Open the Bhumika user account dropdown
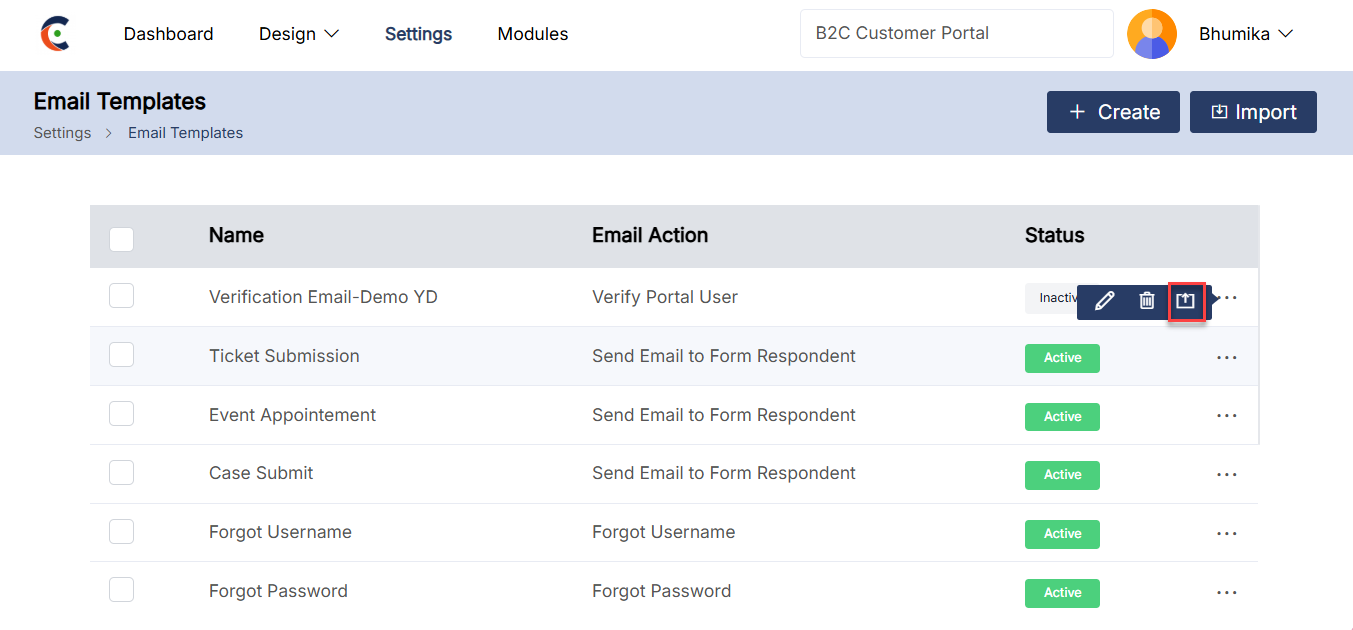This screenshot has height=630, width=1353. click(1246, 34)
